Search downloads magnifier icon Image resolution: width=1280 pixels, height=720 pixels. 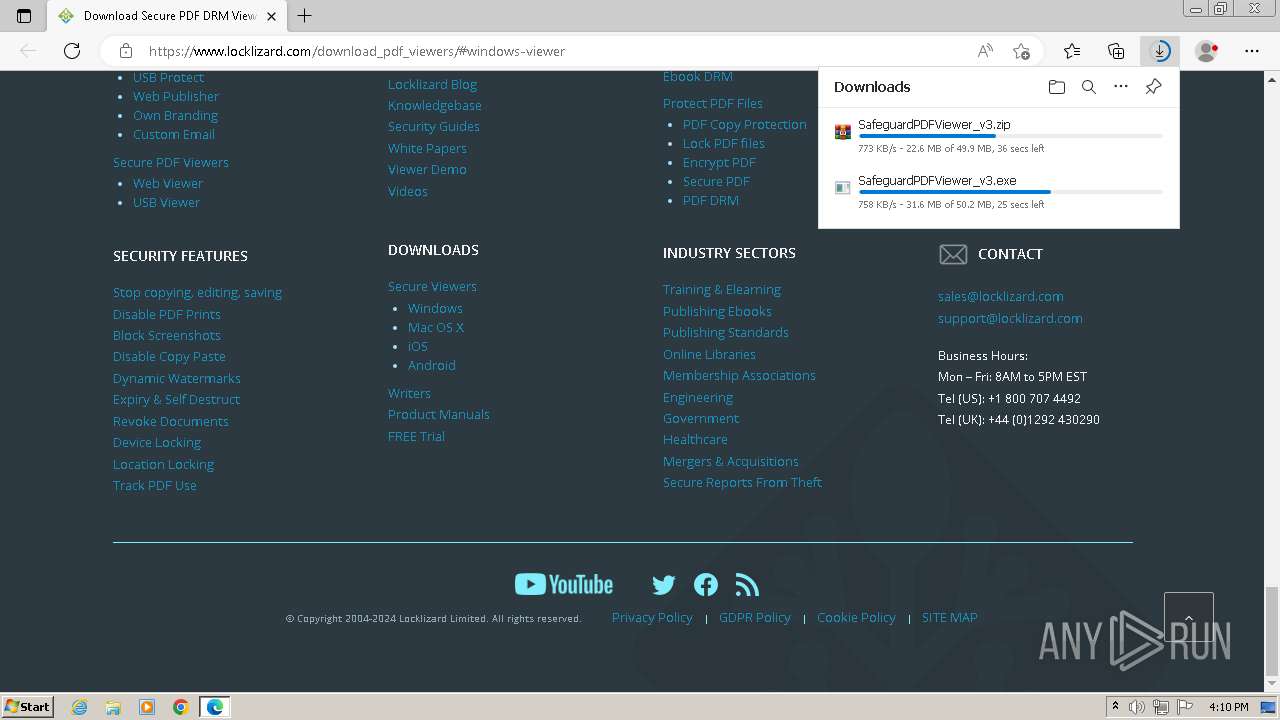click(x=1089, y=87)
